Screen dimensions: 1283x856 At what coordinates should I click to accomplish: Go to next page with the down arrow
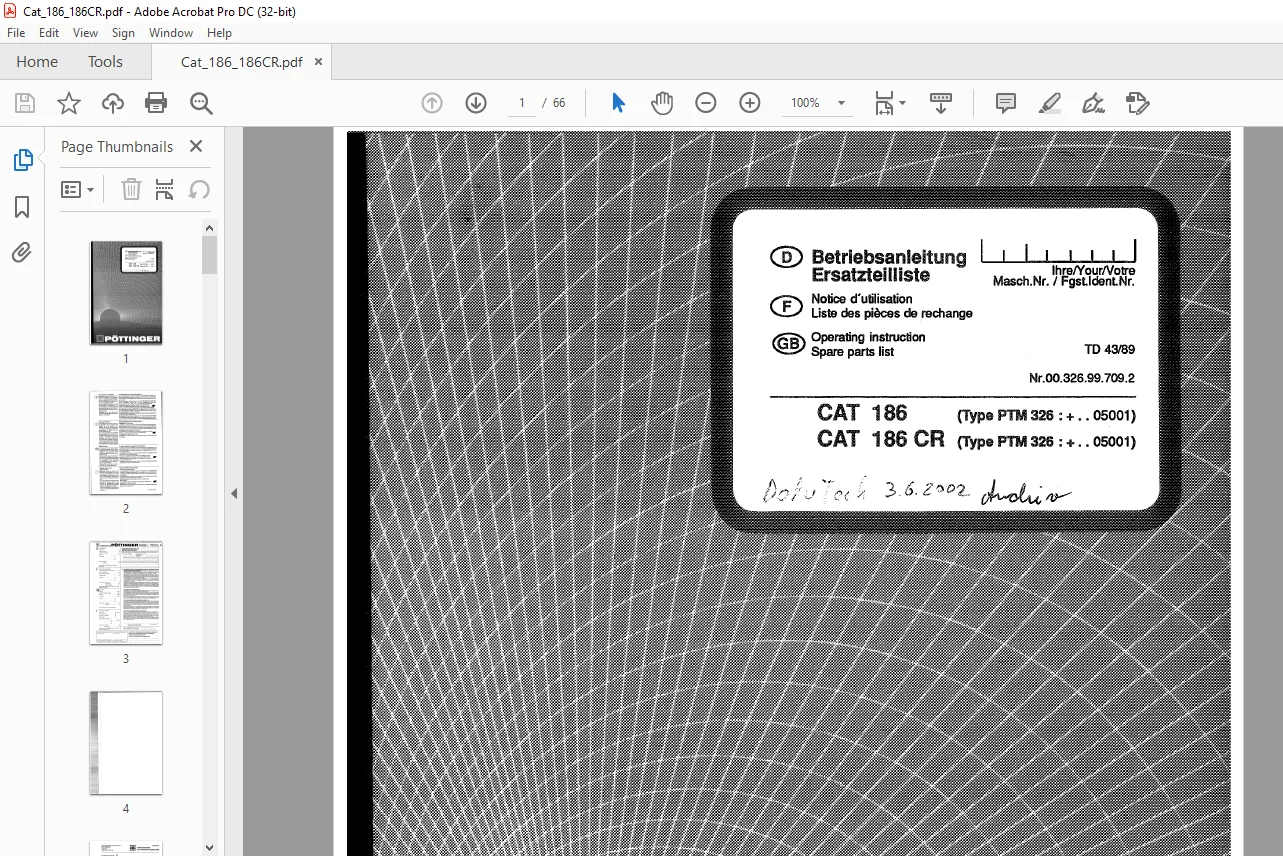(x=476, y=103)
